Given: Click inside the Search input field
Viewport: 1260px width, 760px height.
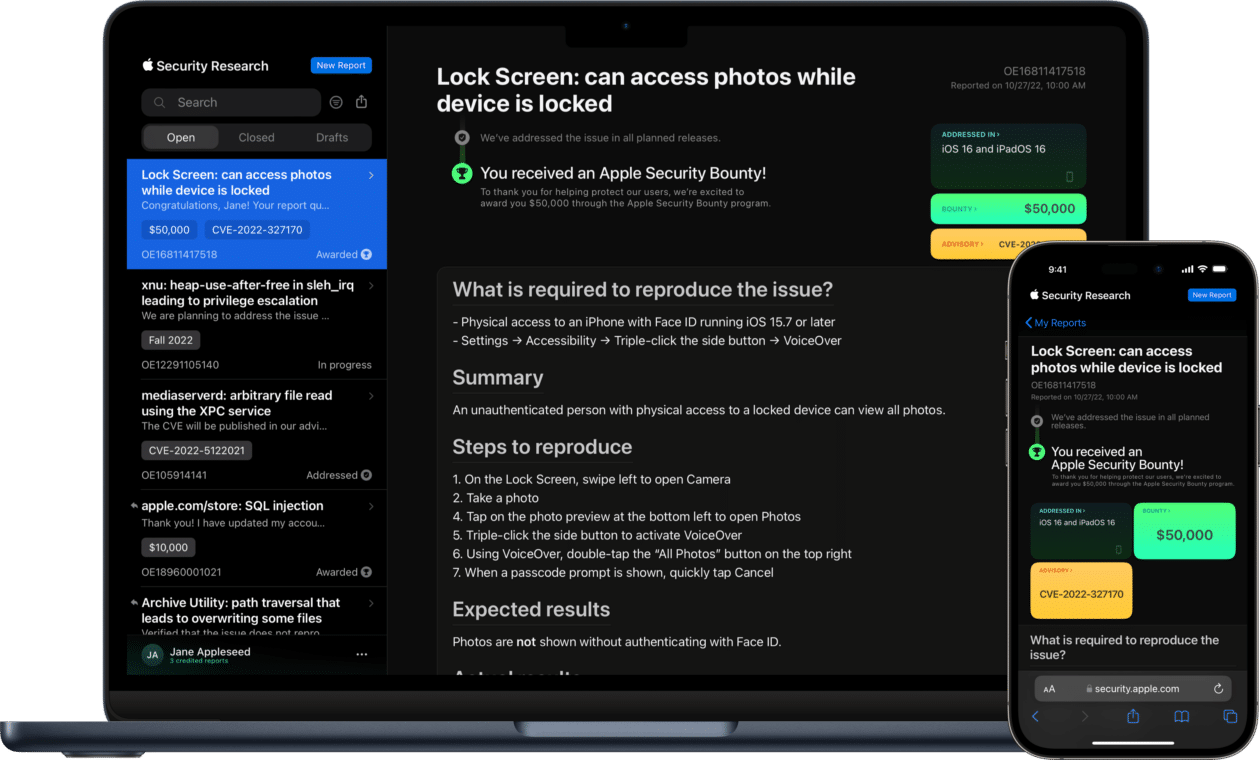Looking at the screenshot, I should (230, 102).
